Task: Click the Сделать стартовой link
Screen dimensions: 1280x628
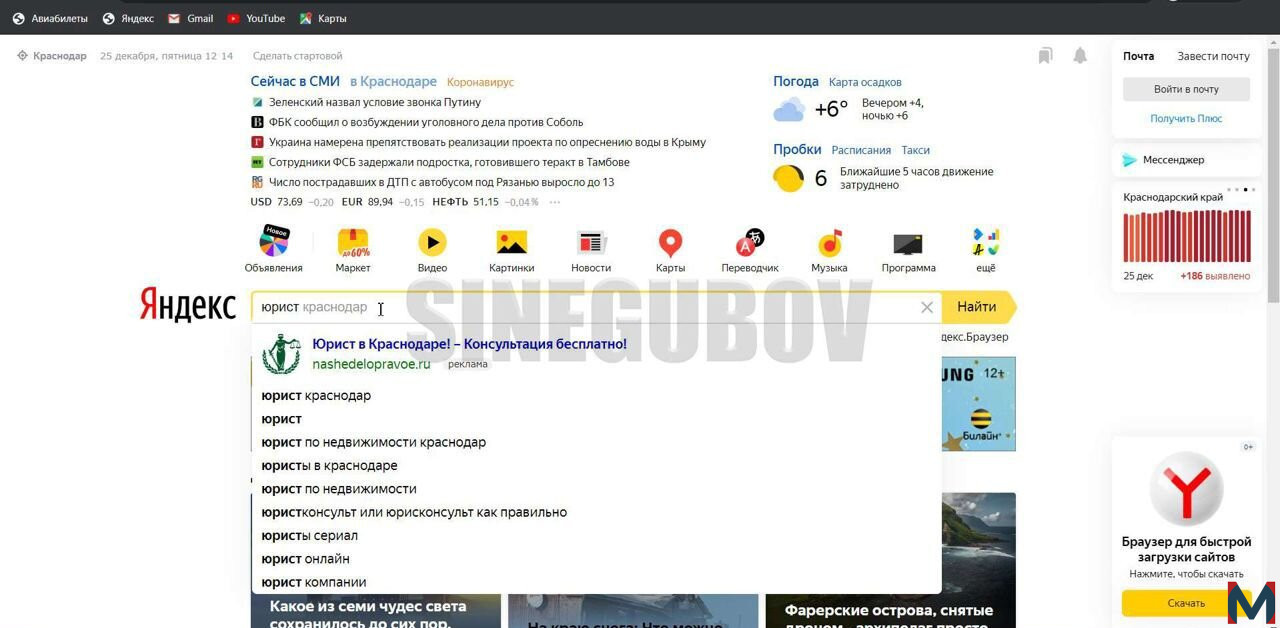Action: coord(298,56)
